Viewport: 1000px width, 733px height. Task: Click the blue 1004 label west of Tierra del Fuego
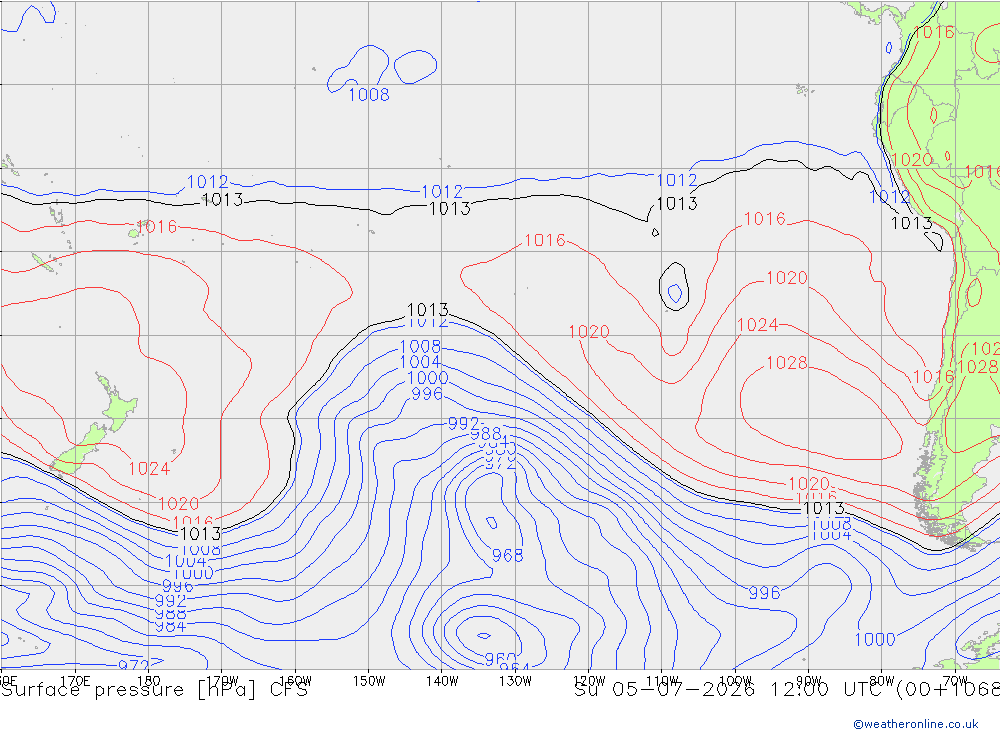click(x=831, y=535)
